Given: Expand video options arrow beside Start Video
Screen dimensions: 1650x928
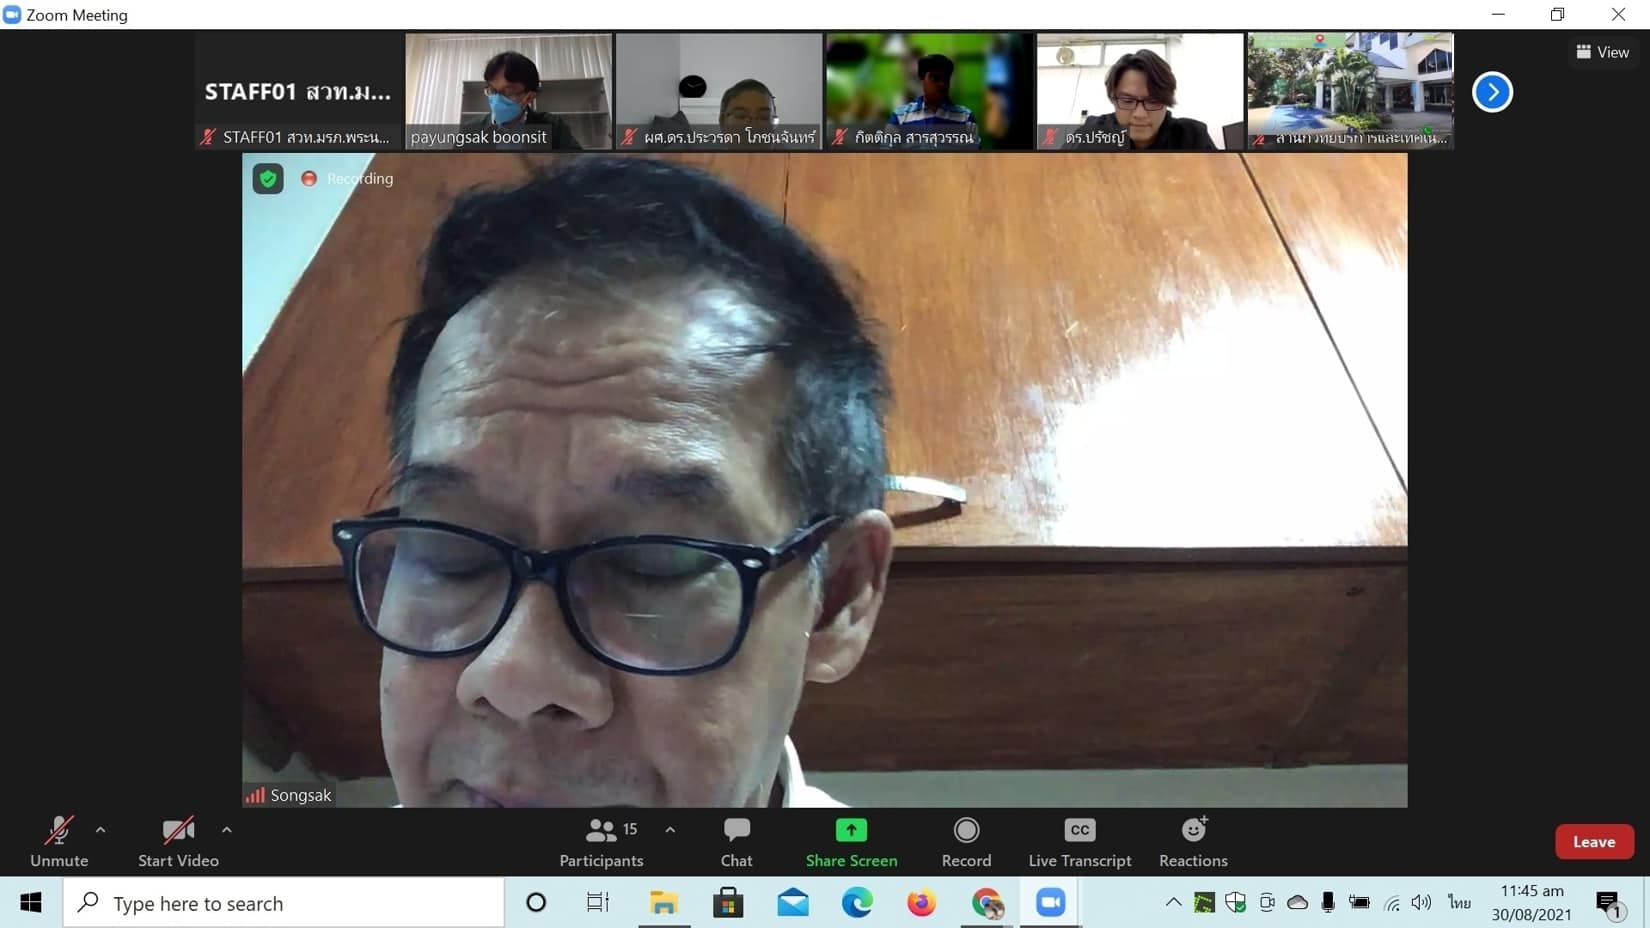Looking at the screenshot, I should [227, 830].
